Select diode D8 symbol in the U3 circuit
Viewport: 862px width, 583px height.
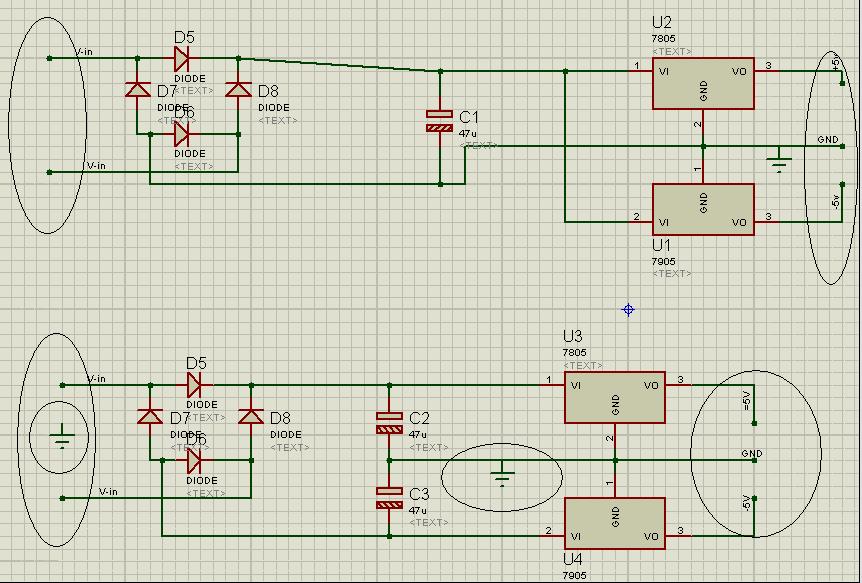[251, 416]
